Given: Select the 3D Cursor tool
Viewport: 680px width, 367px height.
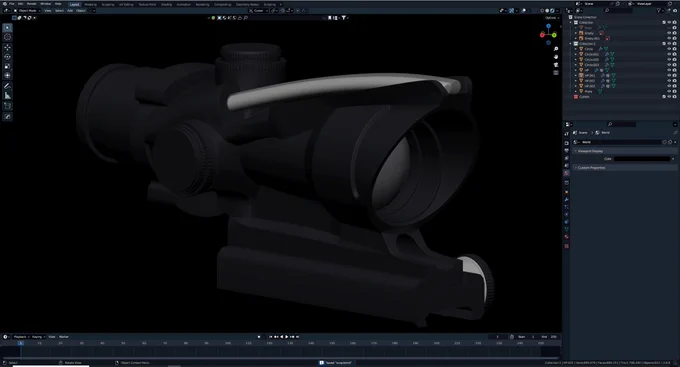Looking at the screenshot, I should [x=7, y=37].
